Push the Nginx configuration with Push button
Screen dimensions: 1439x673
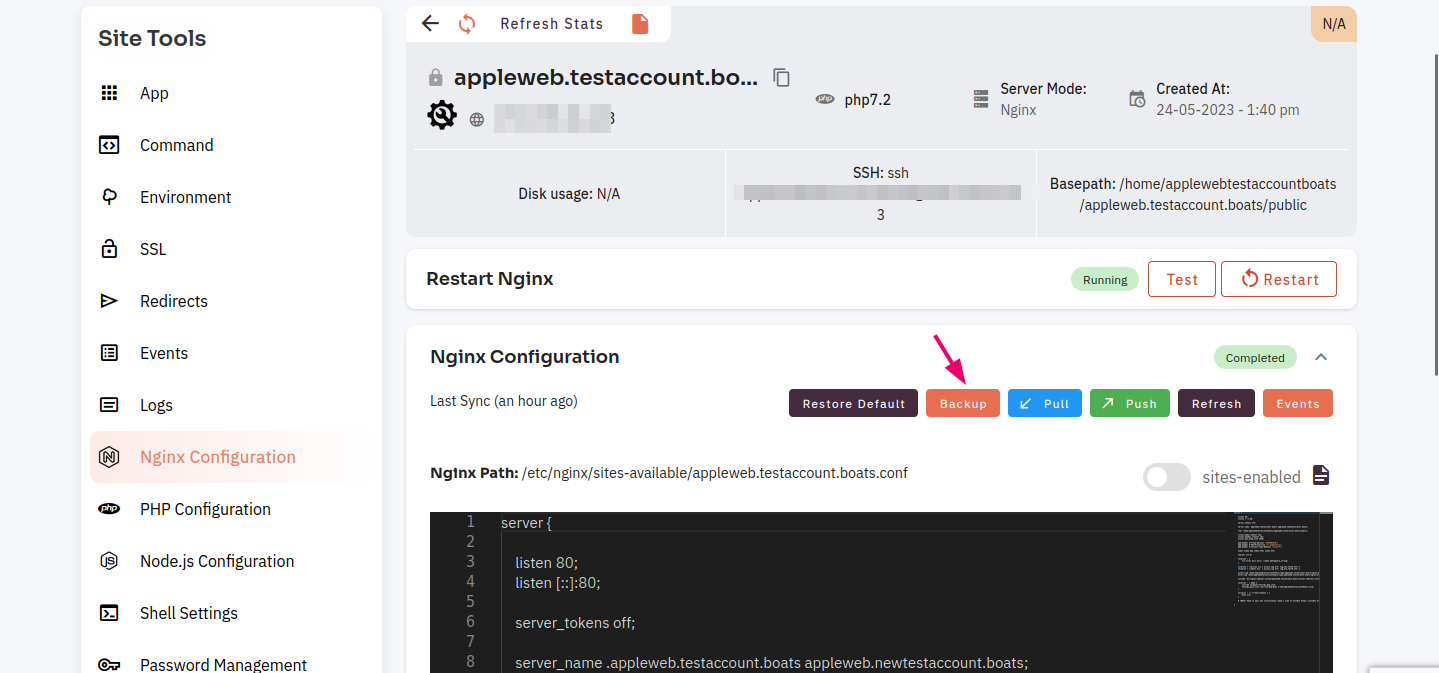(1129, 404)
